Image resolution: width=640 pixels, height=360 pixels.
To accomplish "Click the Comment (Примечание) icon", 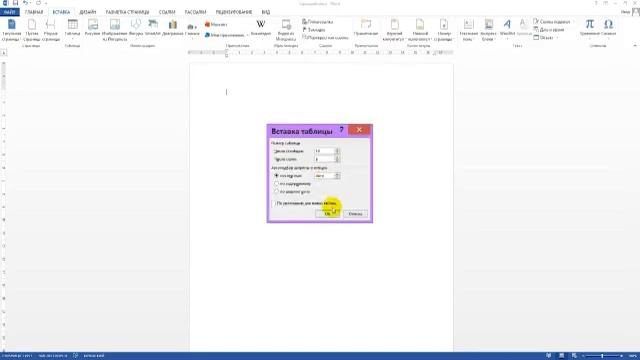I will tap(366, 24).
